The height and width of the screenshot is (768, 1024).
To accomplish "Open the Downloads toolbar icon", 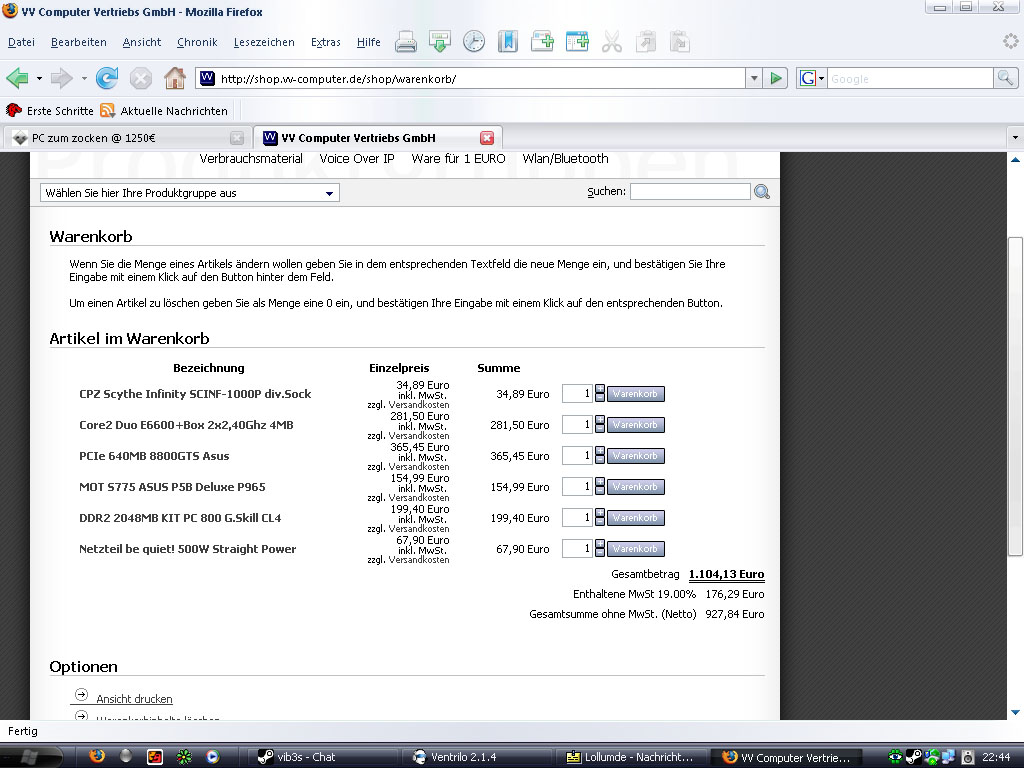I will point(440,42).
